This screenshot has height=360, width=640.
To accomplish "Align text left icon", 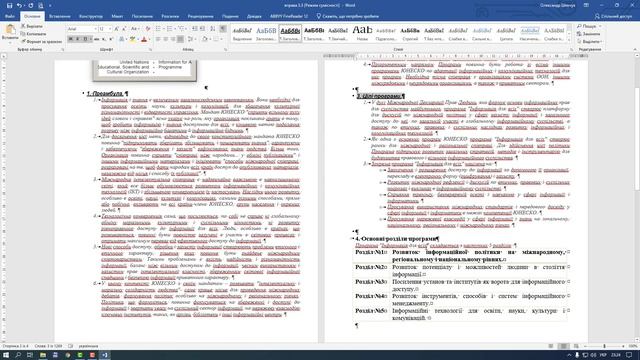I will pyautogui.click(x=158, y=39).
